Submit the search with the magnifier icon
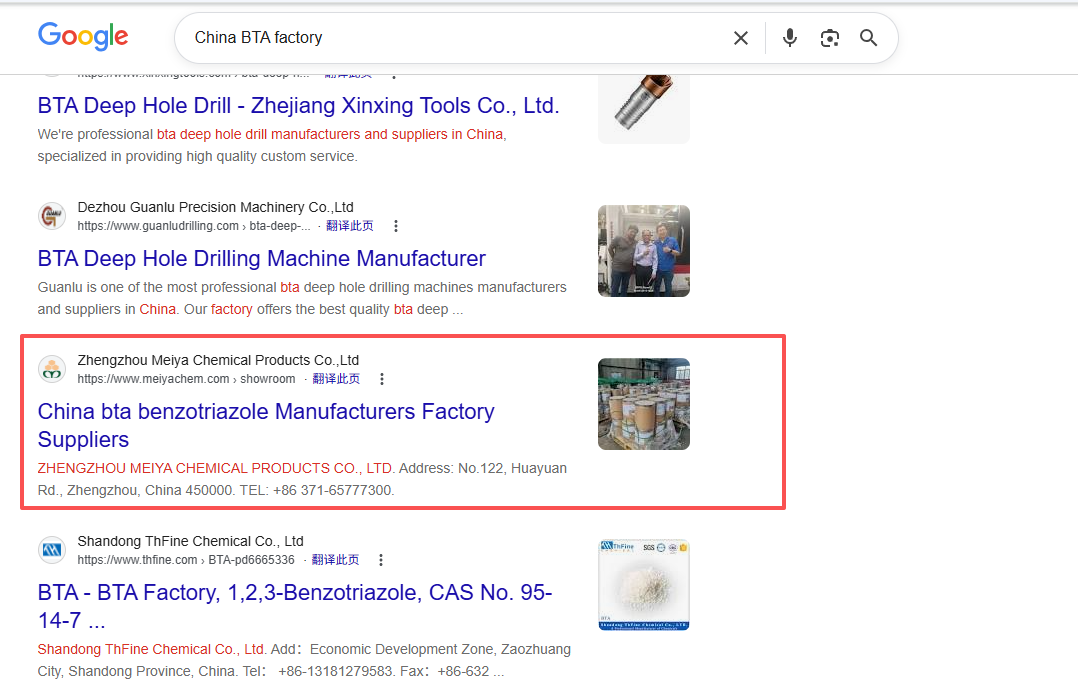1078x698 pixels. click(x=868, y=38)
